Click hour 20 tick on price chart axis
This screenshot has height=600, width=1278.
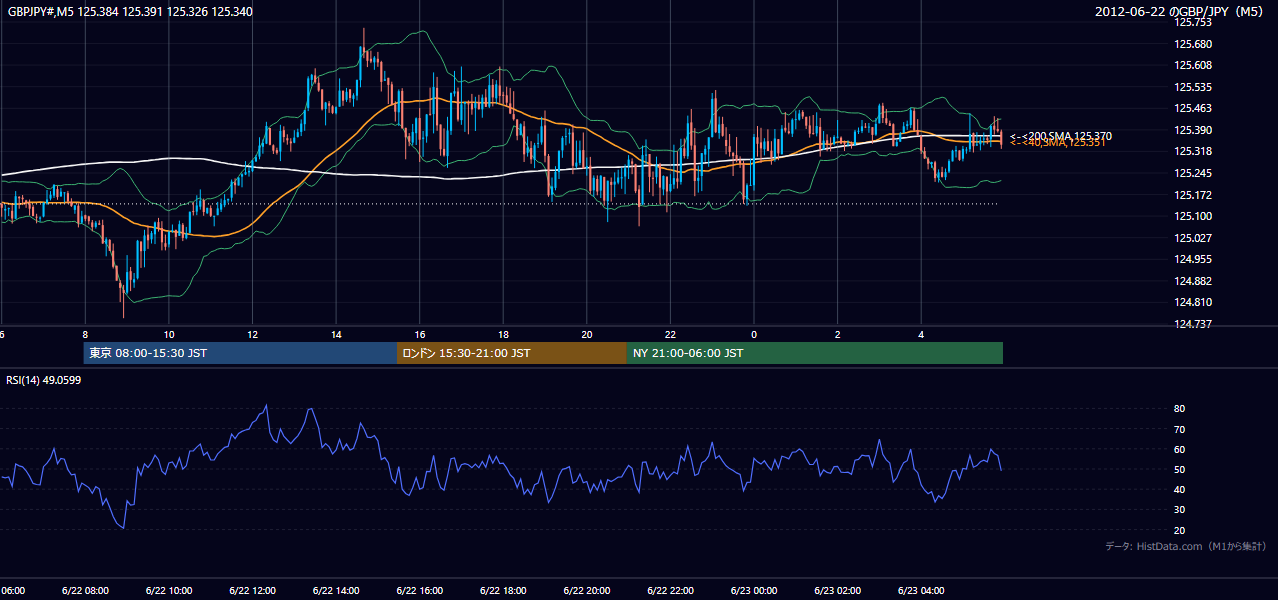587,335
